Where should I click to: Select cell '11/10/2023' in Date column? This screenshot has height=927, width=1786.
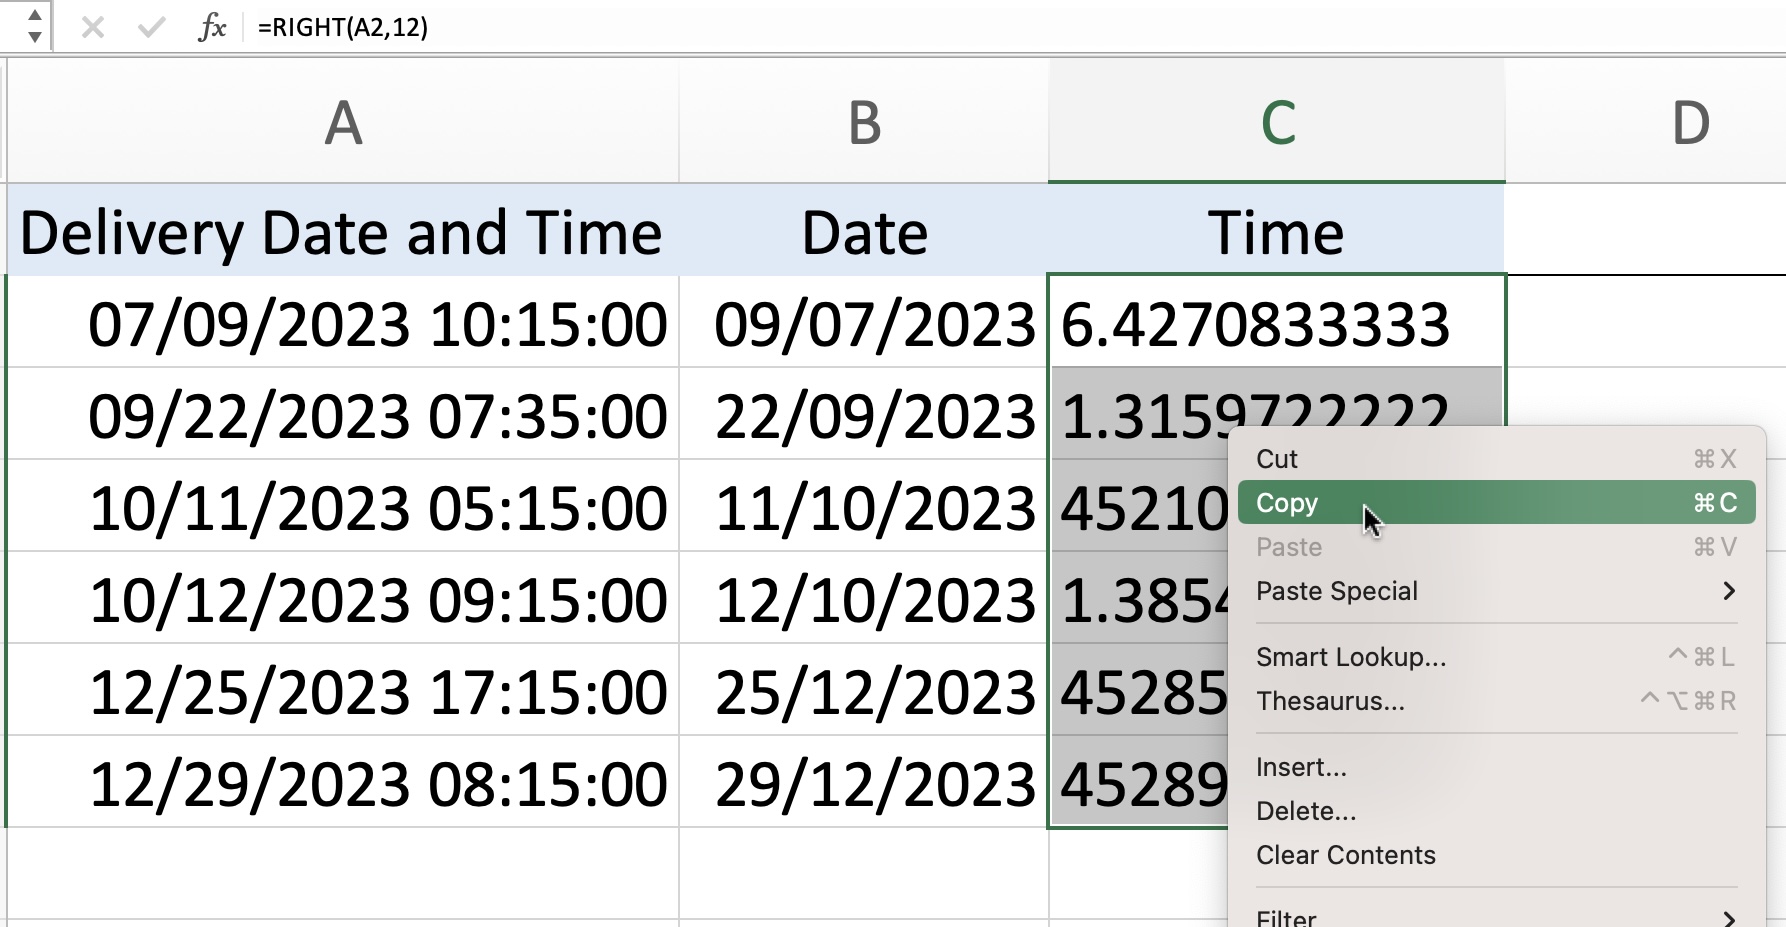(864, 507)
